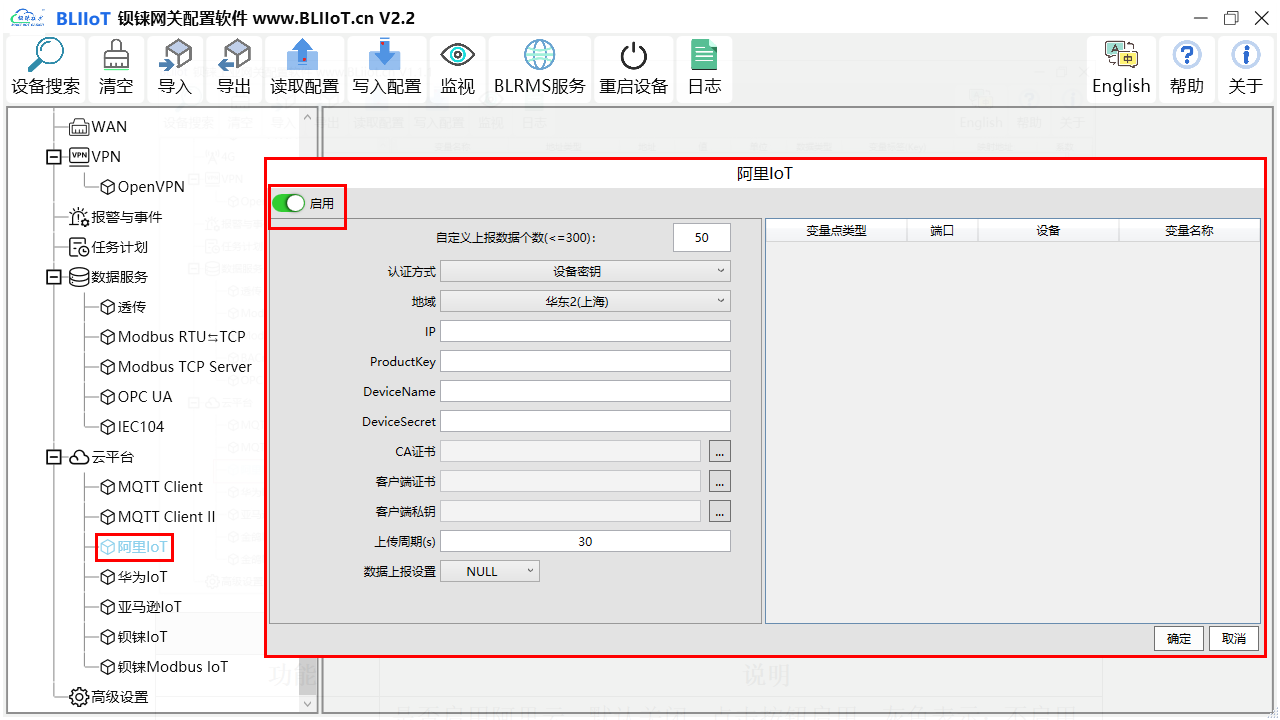1280x720 pixels.
Task: Browse for the CA证书 file
Action: pos(720,452)
